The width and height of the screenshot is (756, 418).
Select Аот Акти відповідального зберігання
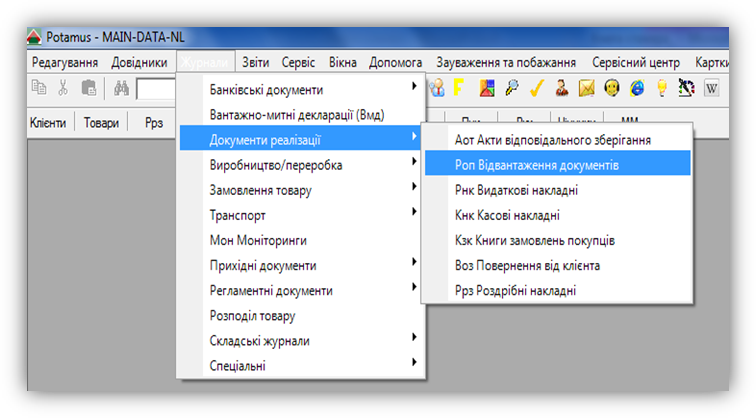[x=557, y=140]
